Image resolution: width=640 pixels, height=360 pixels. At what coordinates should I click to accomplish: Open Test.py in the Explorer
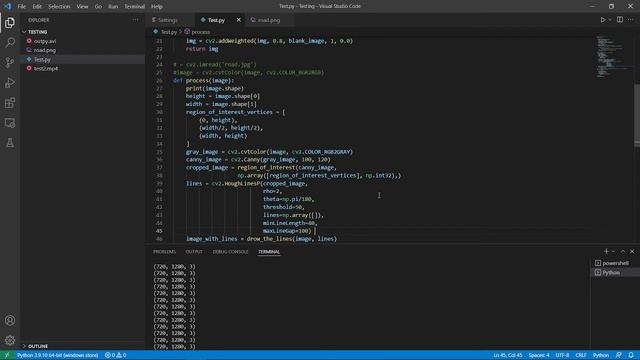click(42, 60)
